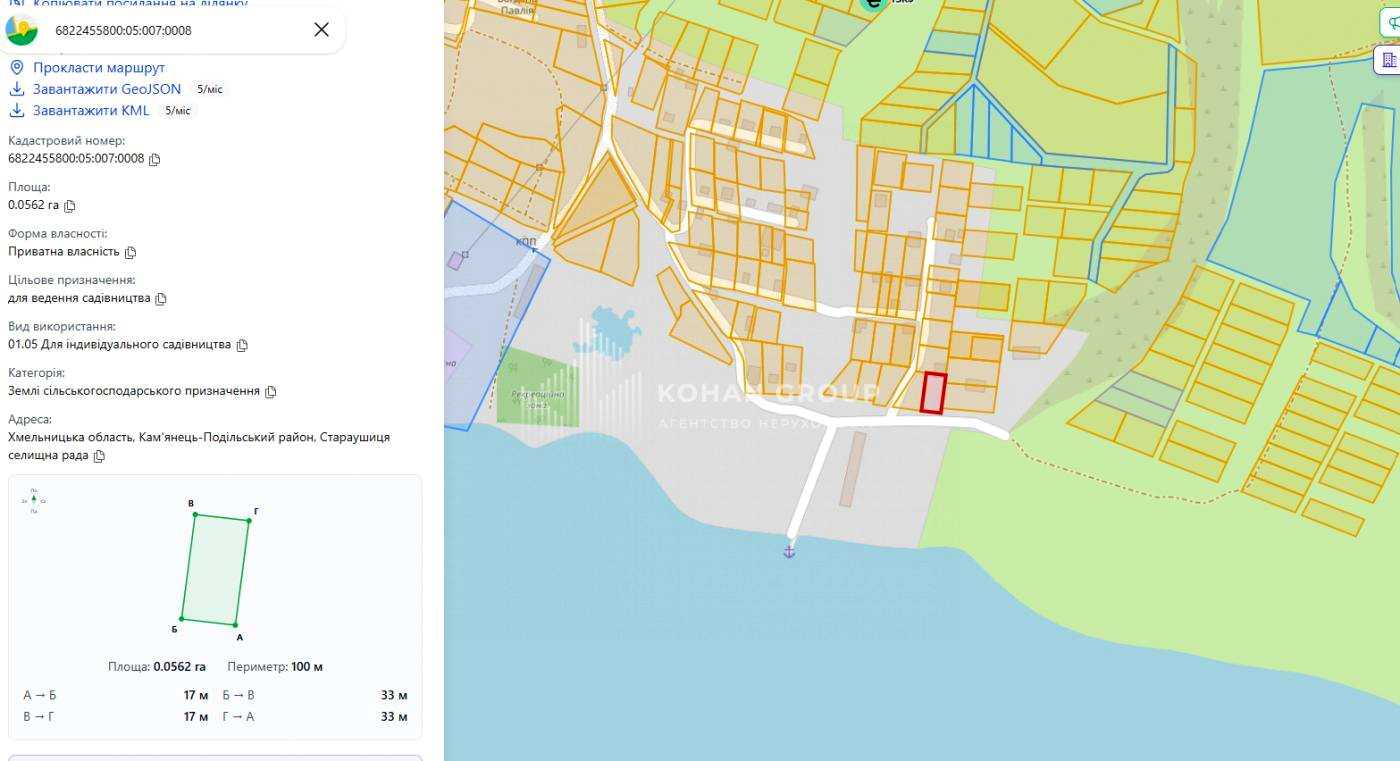Copy the parcel address text

99,456
